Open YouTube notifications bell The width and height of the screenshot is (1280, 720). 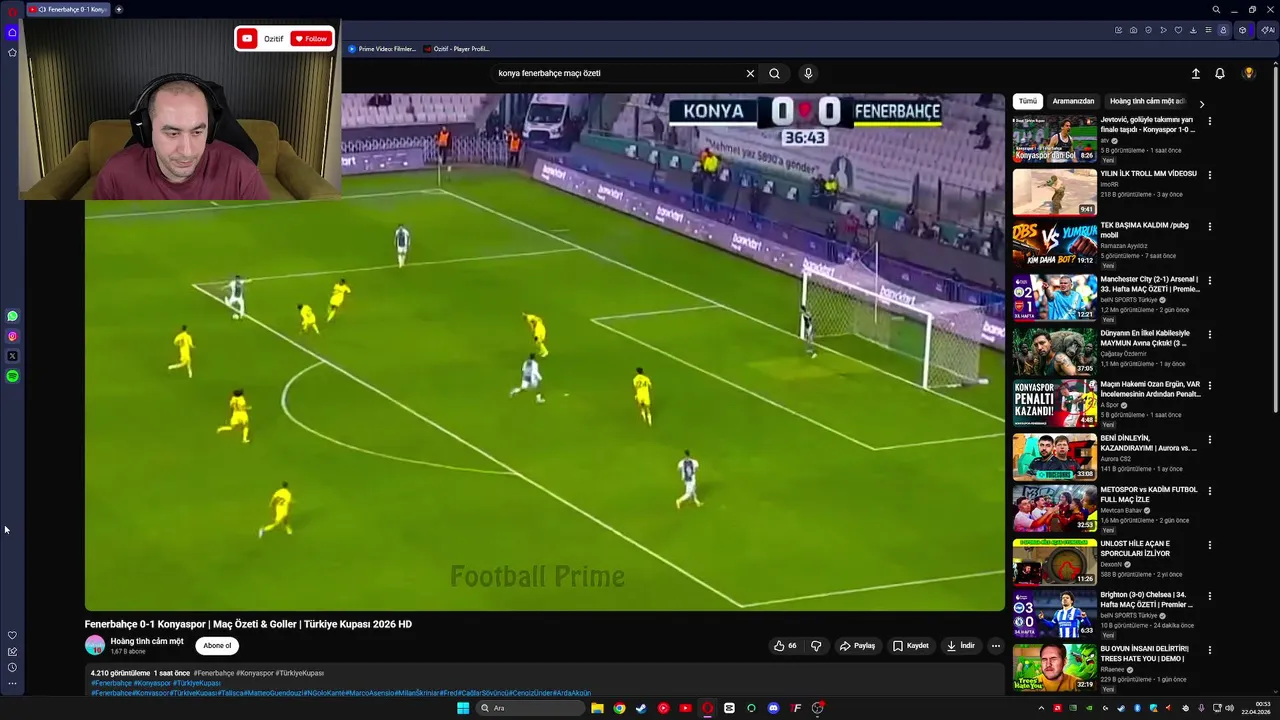(1220, 73)
